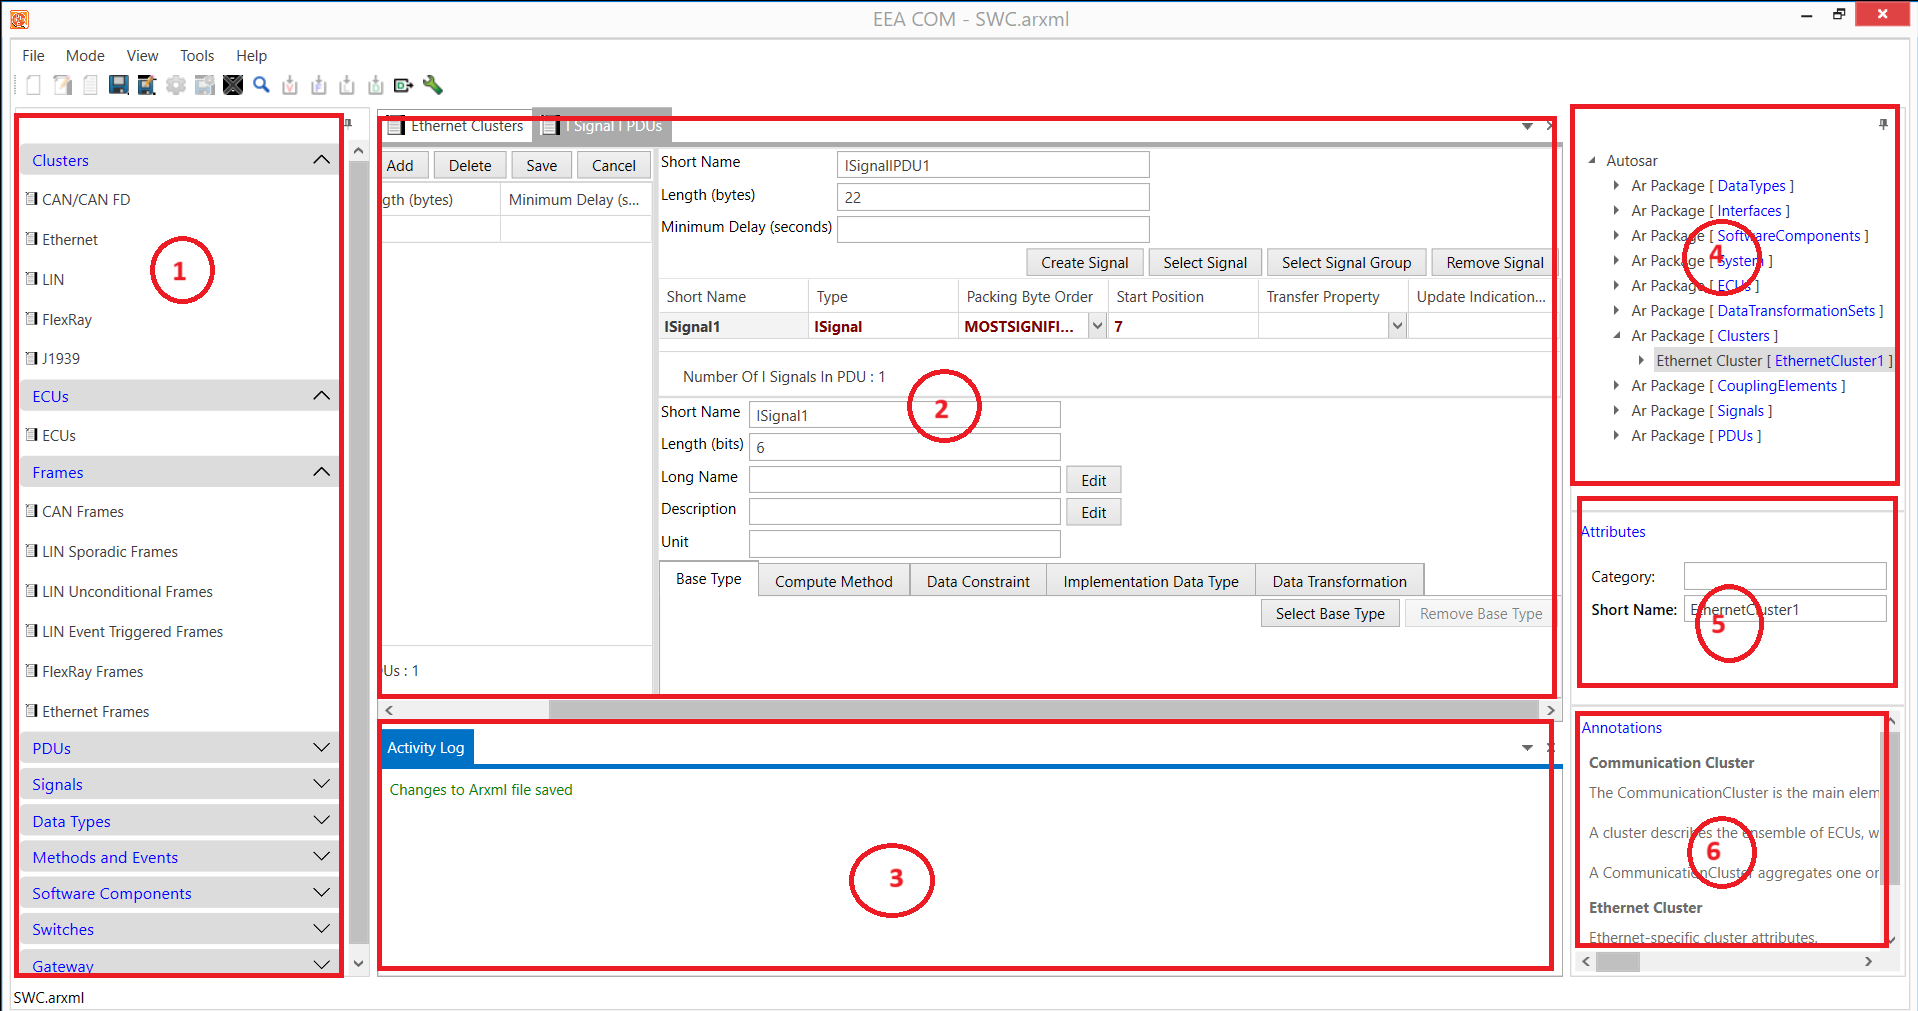
Task: Collapse Ar Package Clusters tree node
Action: point(1616,335)
